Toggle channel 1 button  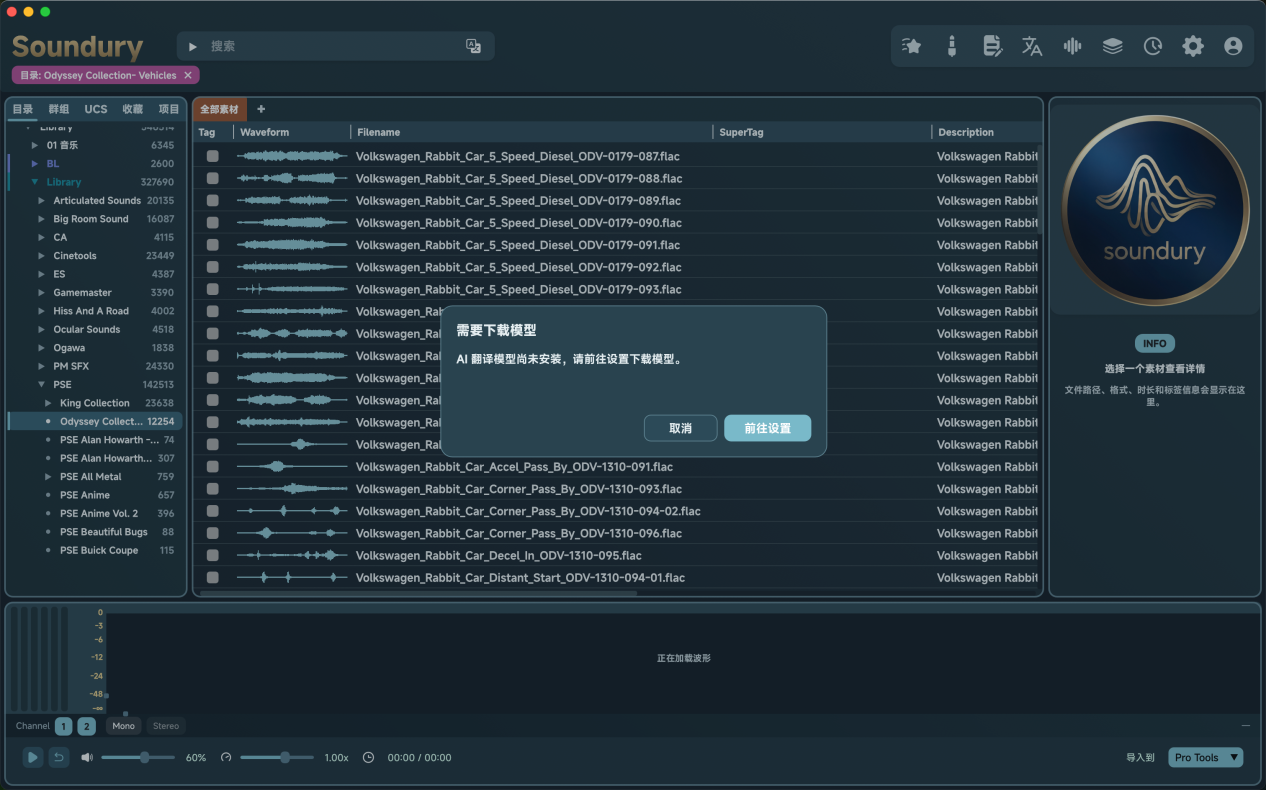click(x=63, y=727)
